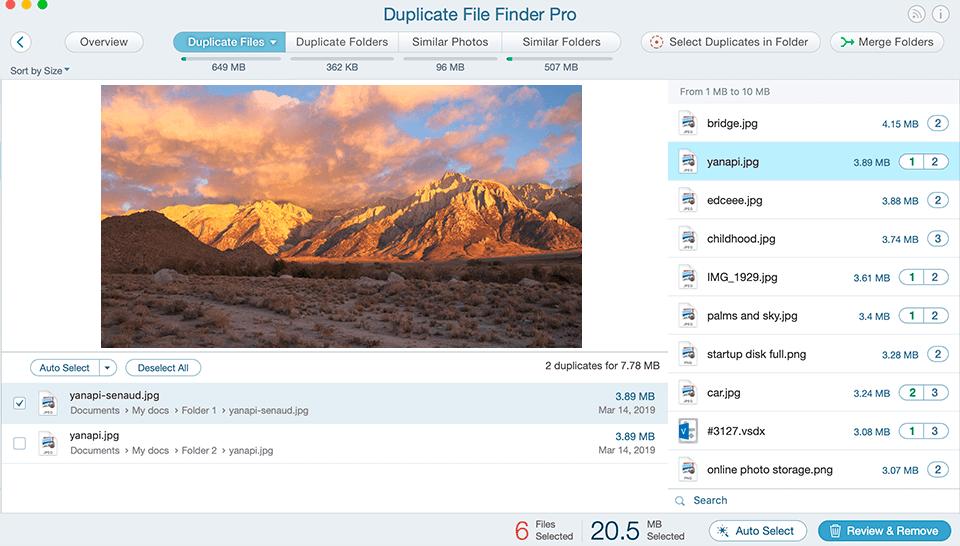
Task: Click the 6 Files Selected counter
Action: [544, 530]
